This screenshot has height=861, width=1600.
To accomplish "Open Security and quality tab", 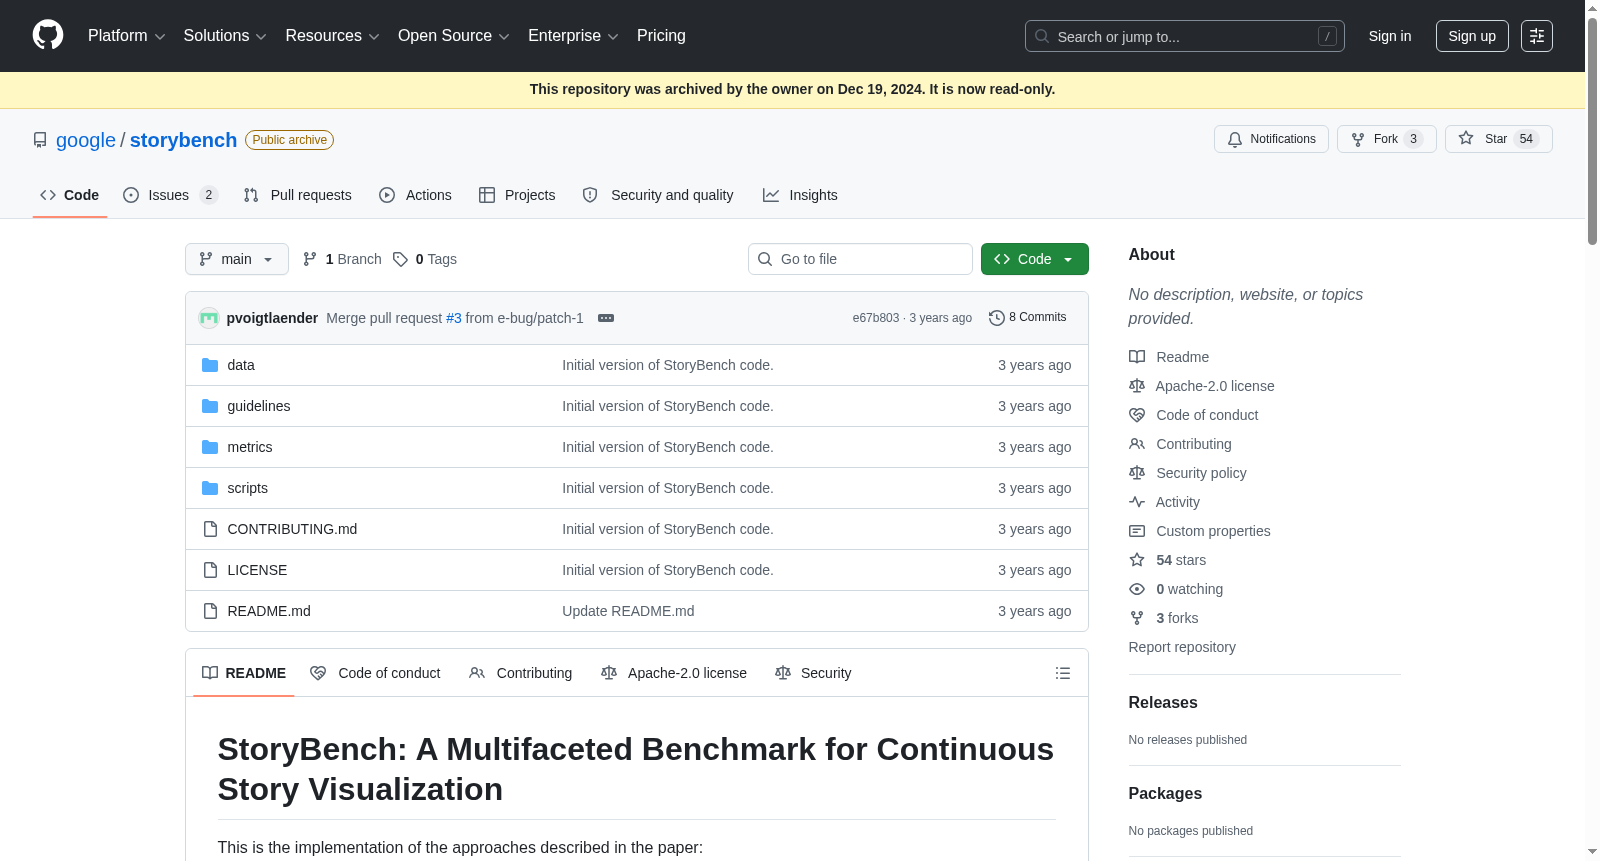I will (658, 195).
